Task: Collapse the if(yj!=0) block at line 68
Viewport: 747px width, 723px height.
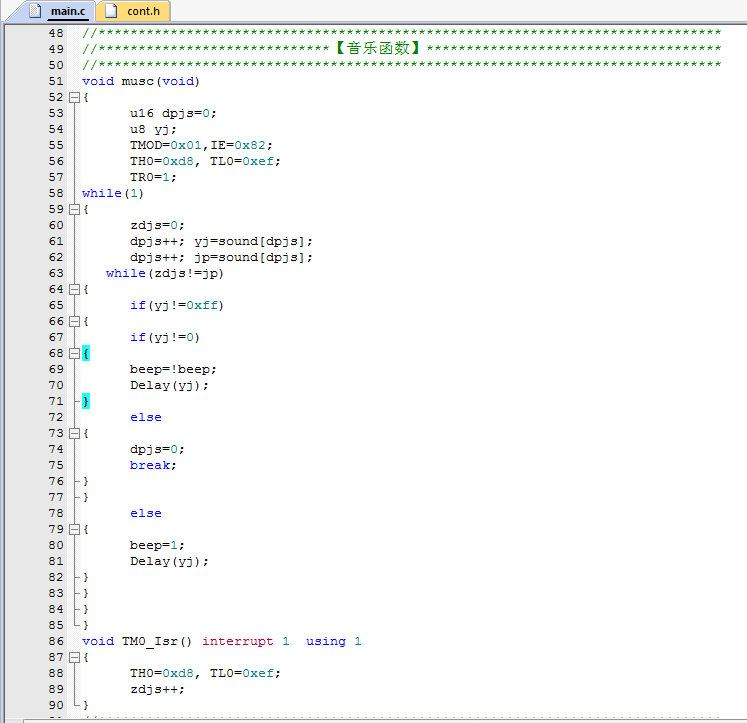Action: click(74, 353)
